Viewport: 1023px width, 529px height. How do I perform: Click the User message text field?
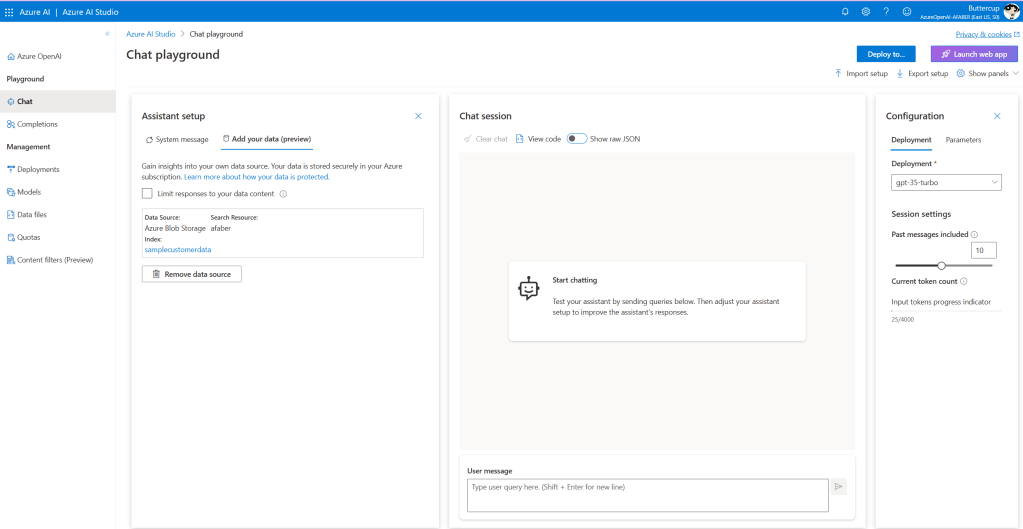coord(647,495)
